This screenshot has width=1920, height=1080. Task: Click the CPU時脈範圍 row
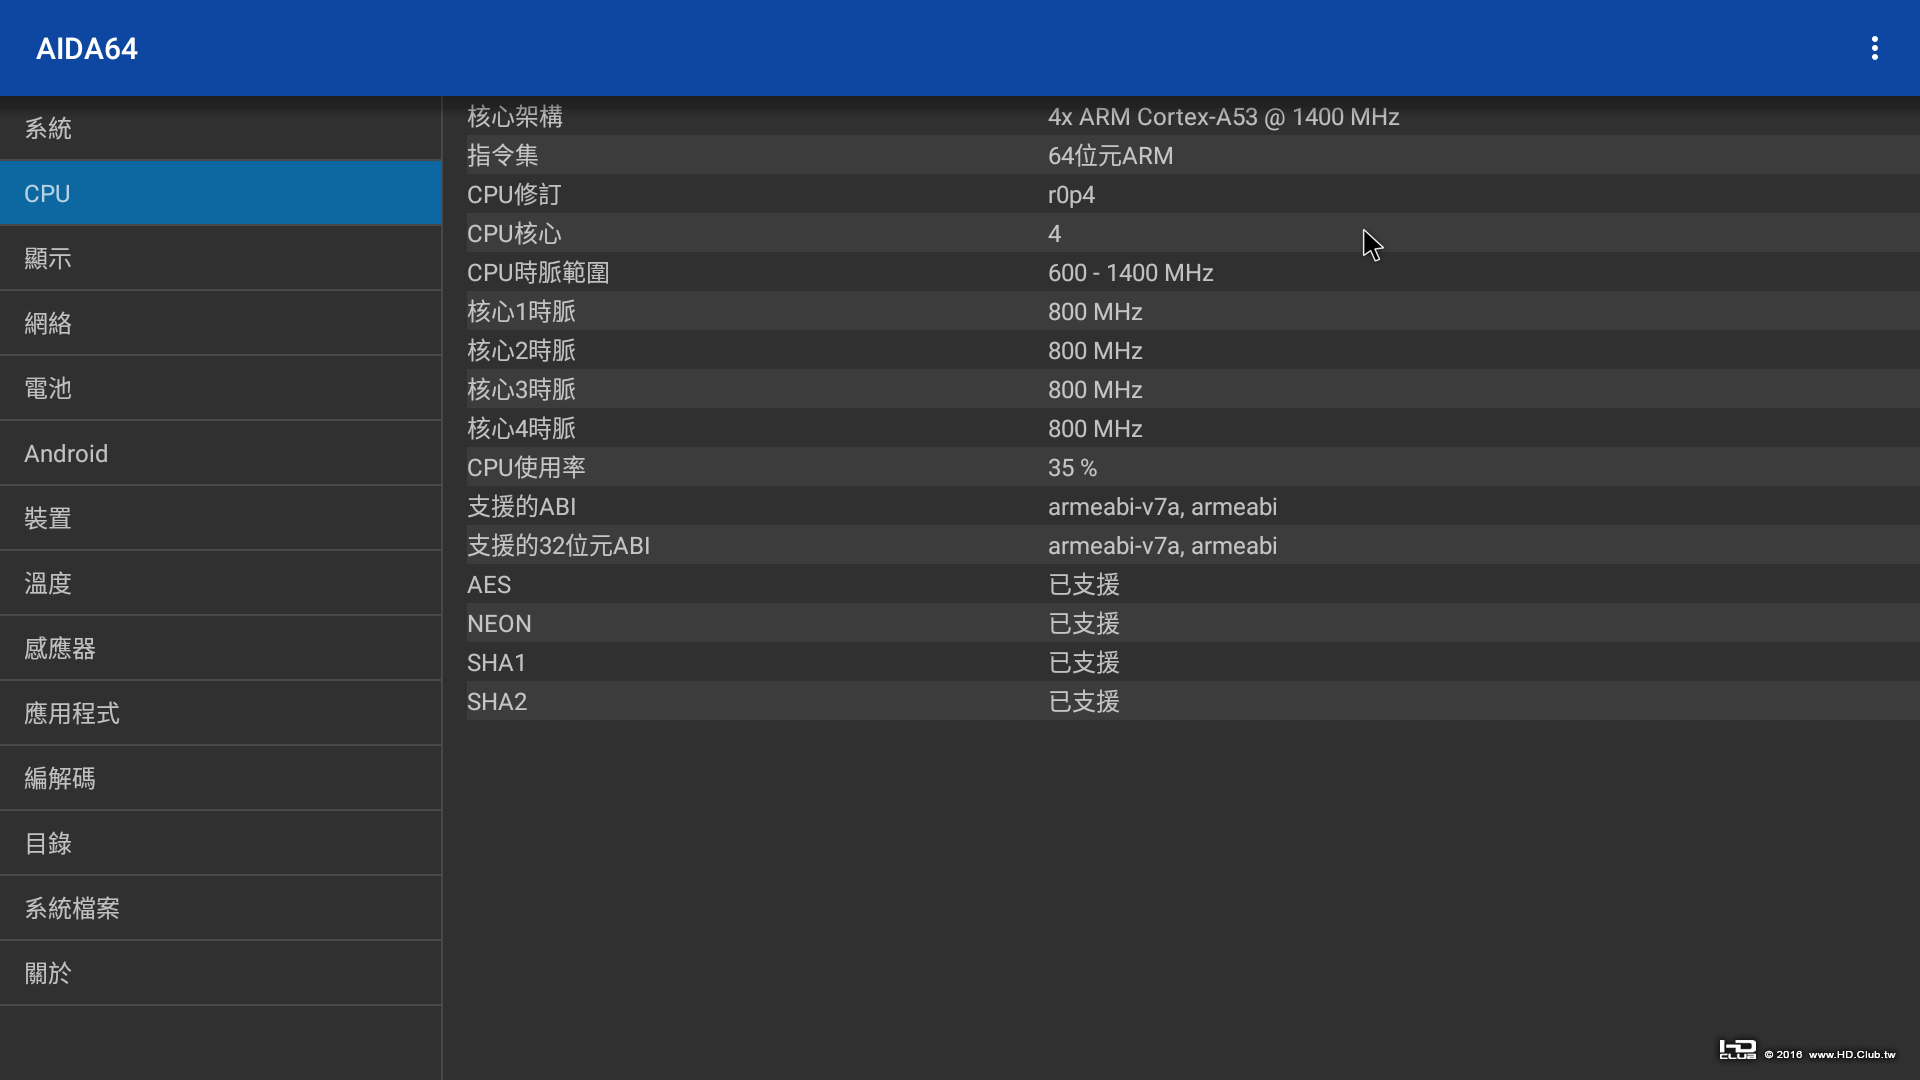tap(1190, 273)
